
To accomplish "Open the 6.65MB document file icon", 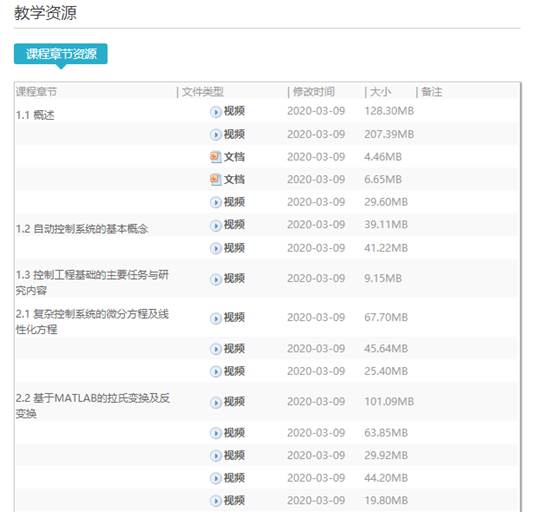I will [215, 179].
